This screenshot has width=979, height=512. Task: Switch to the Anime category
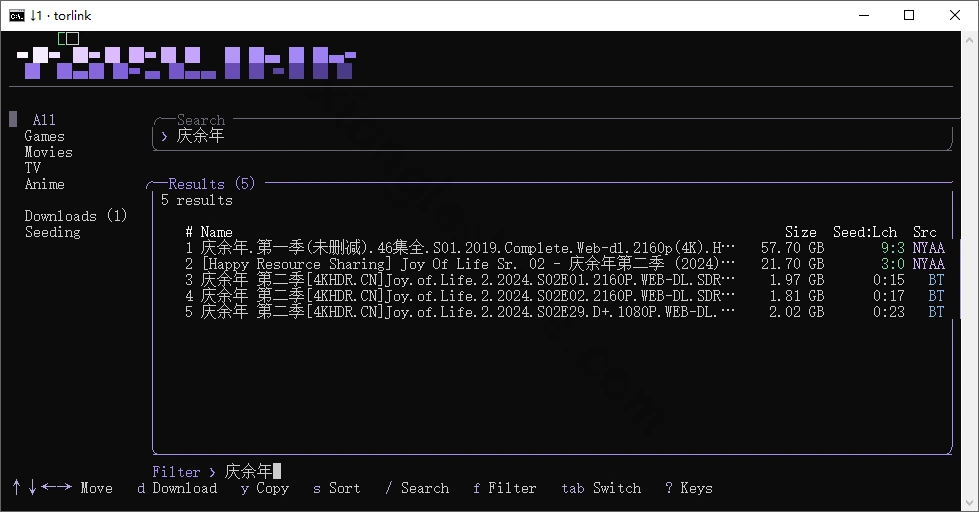coord(44,184)
